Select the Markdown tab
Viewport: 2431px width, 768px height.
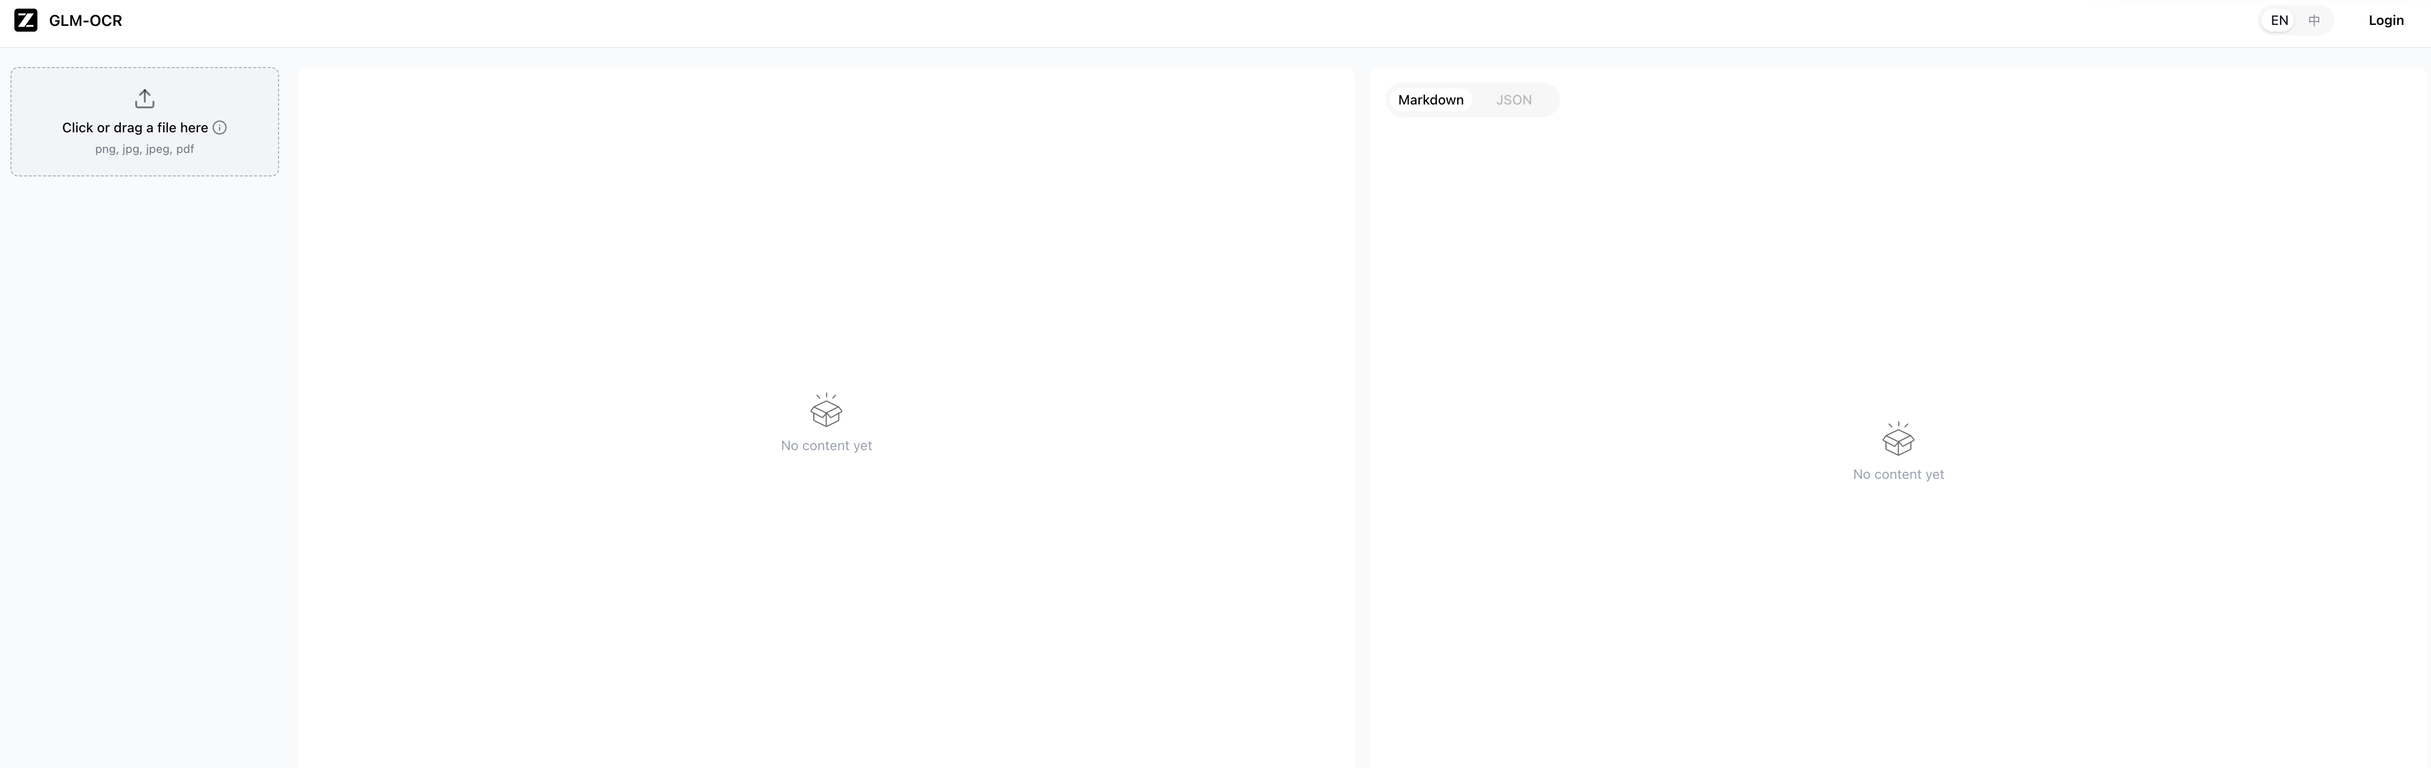(x=1430, y=100)
